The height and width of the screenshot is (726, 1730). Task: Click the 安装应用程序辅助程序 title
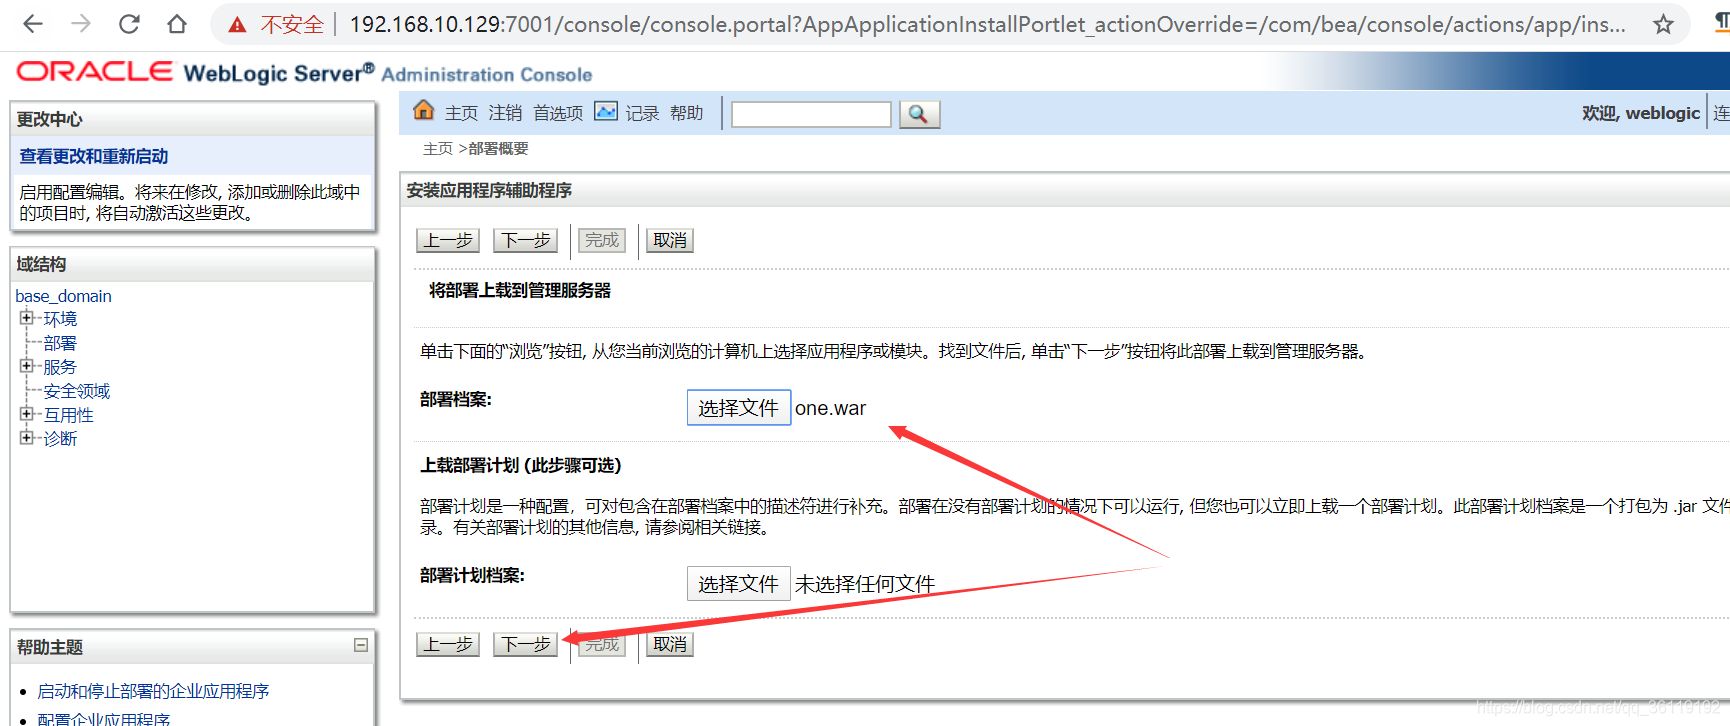click(489, 190)
